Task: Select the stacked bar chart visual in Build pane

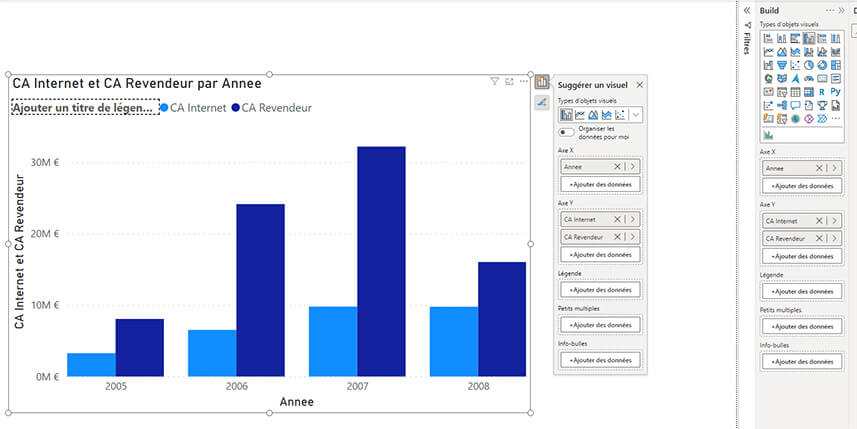Action: (x=768, y=38)
